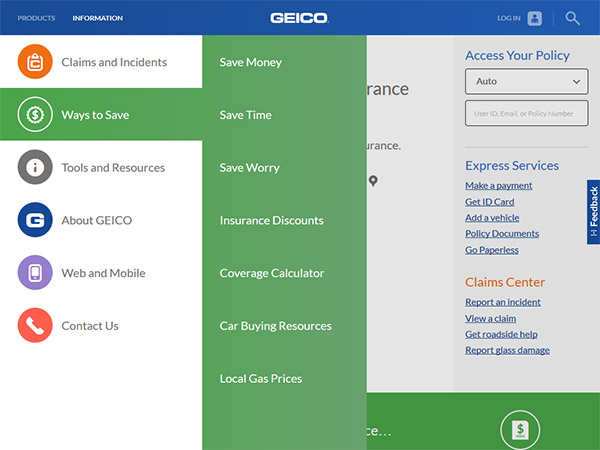The width and height of the screenshot is (600, 450).
Task: Select Ways to Save menu label
Action: tap(95, 115)
